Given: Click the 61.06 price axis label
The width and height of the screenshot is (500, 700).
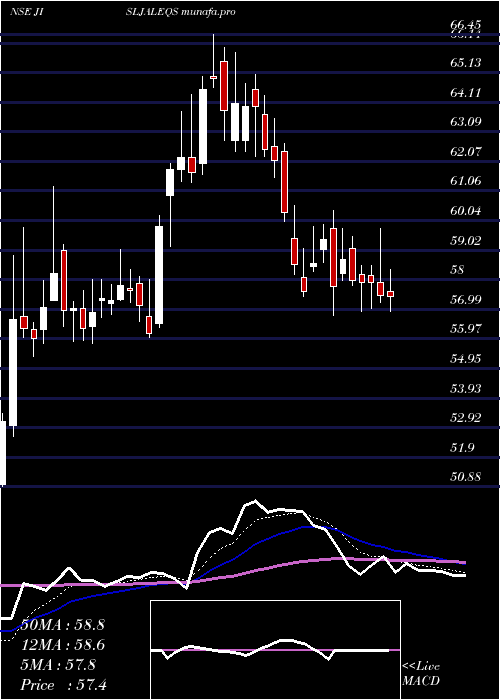Looking at the screenshot, I should point(466,181).
